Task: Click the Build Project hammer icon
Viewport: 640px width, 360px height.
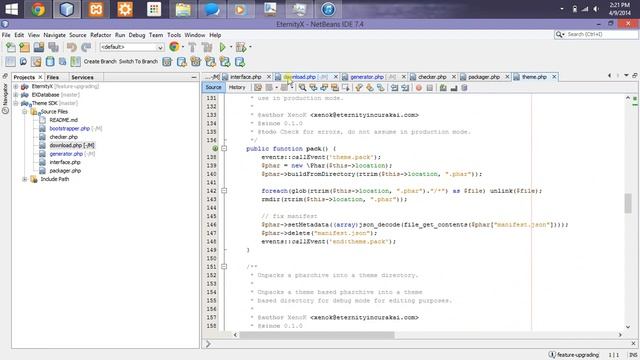Action: [x=192, y=47]
